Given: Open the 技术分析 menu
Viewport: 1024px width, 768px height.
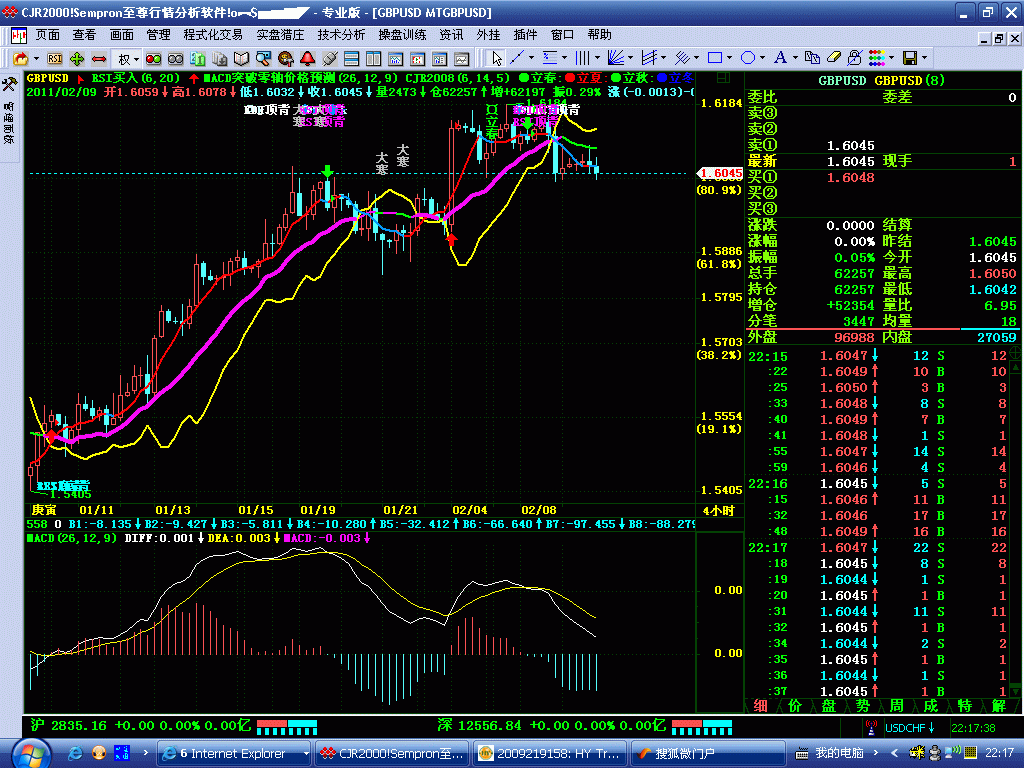Looking at the screenshot, I should click(341, 34).
